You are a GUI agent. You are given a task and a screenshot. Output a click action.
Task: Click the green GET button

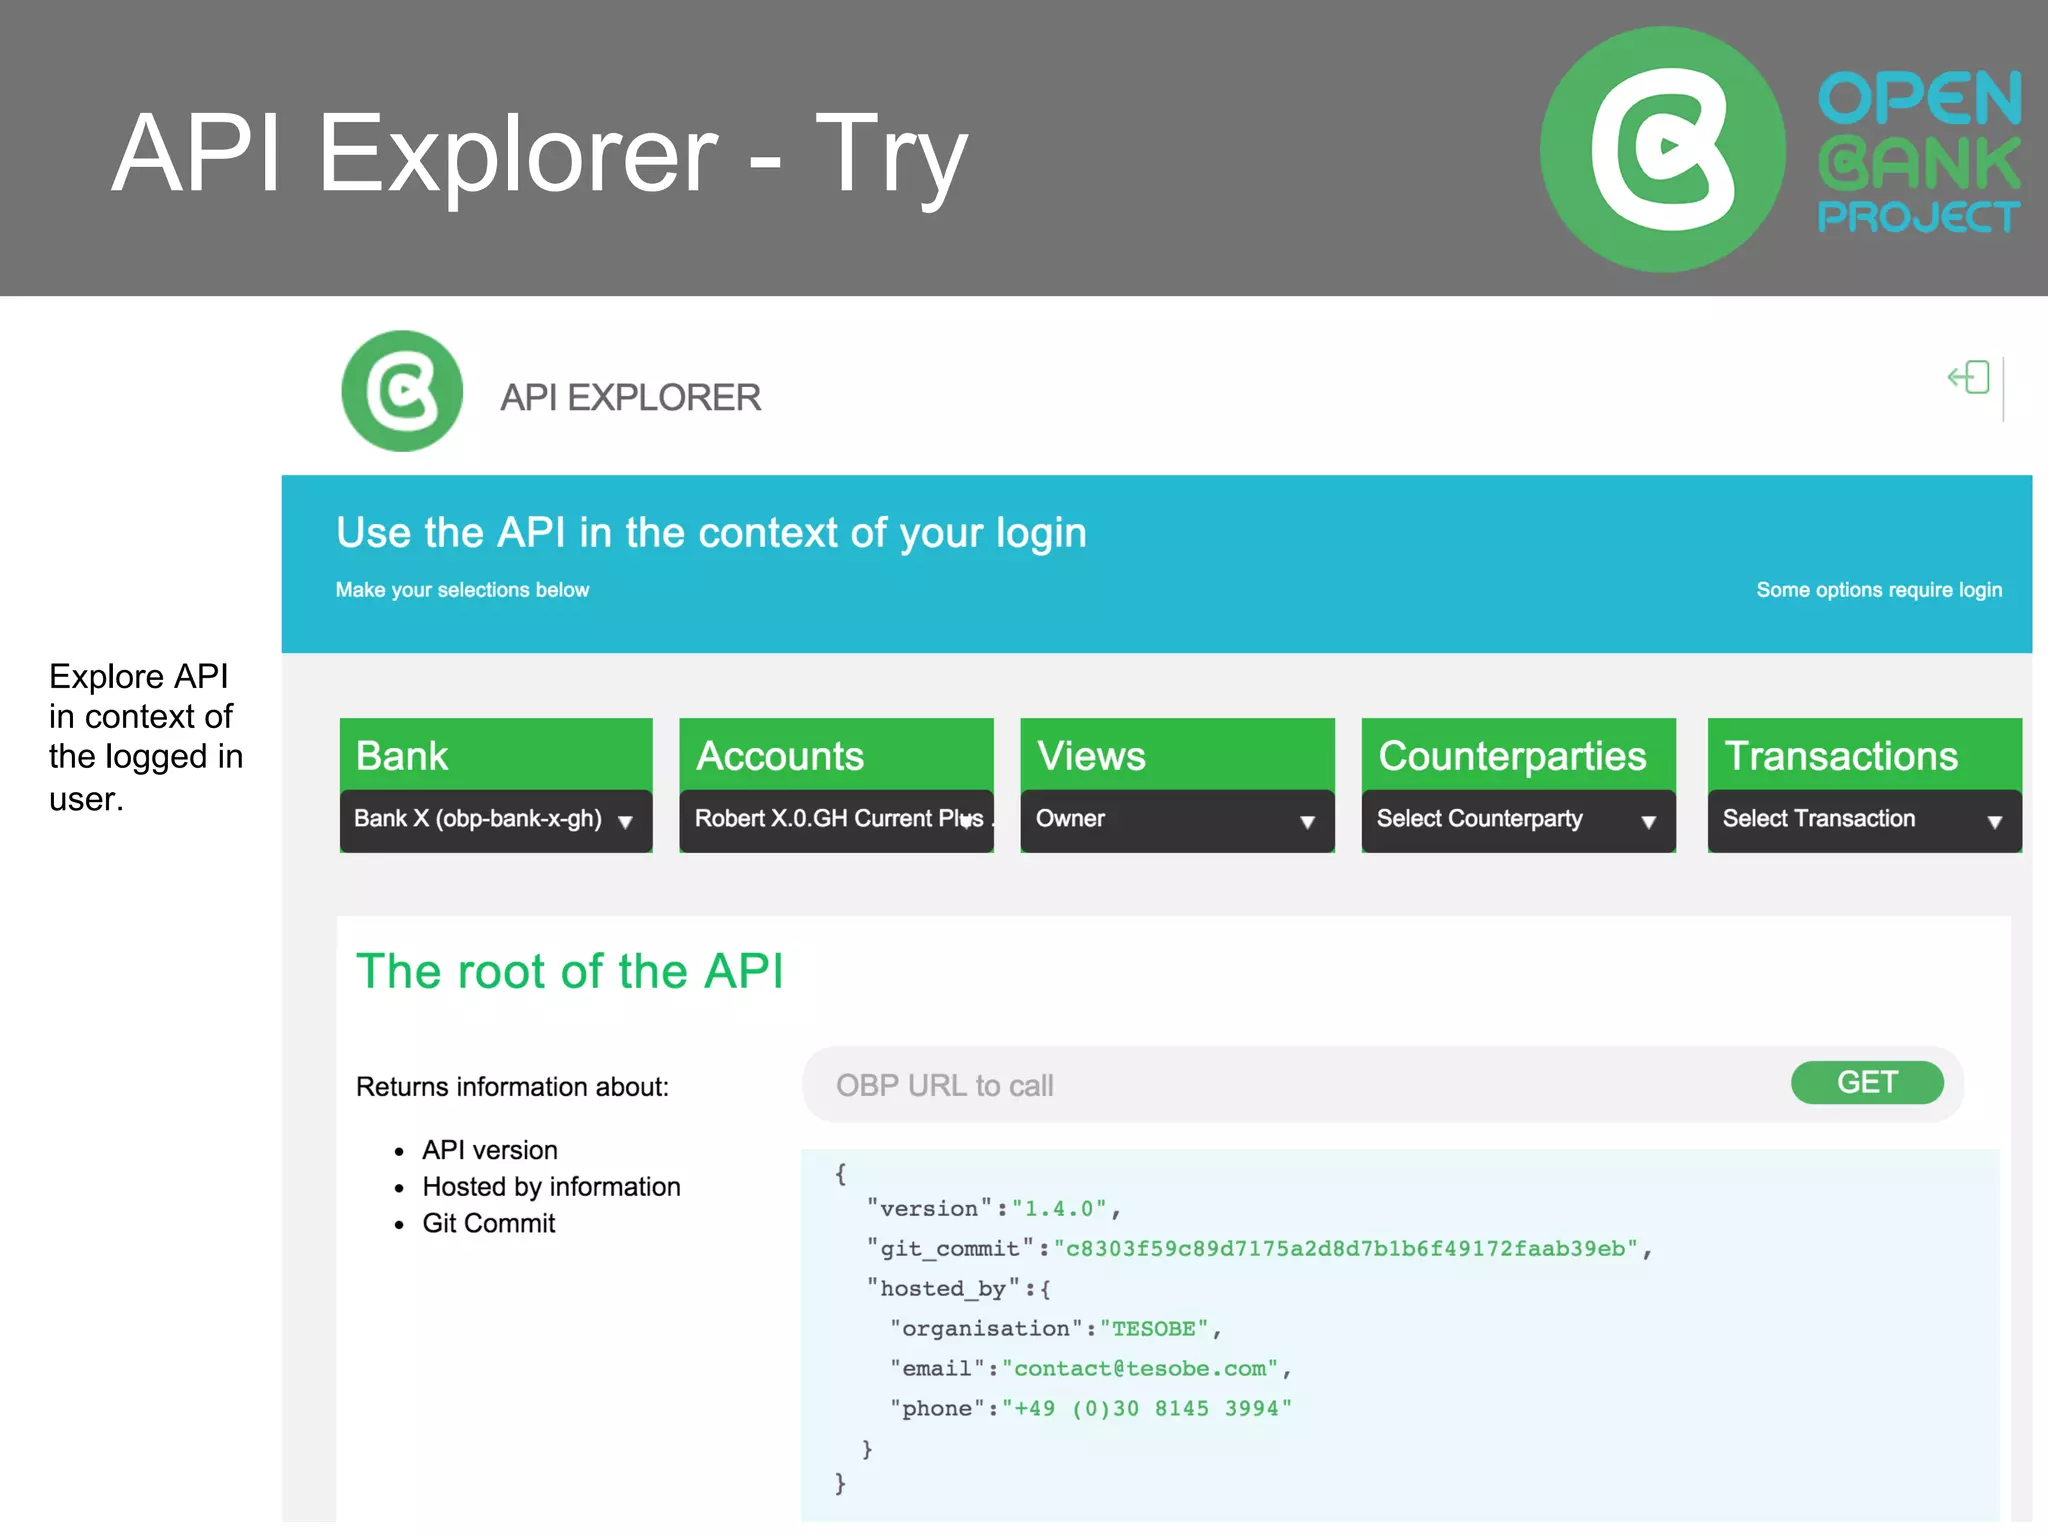point(1867,1083)
